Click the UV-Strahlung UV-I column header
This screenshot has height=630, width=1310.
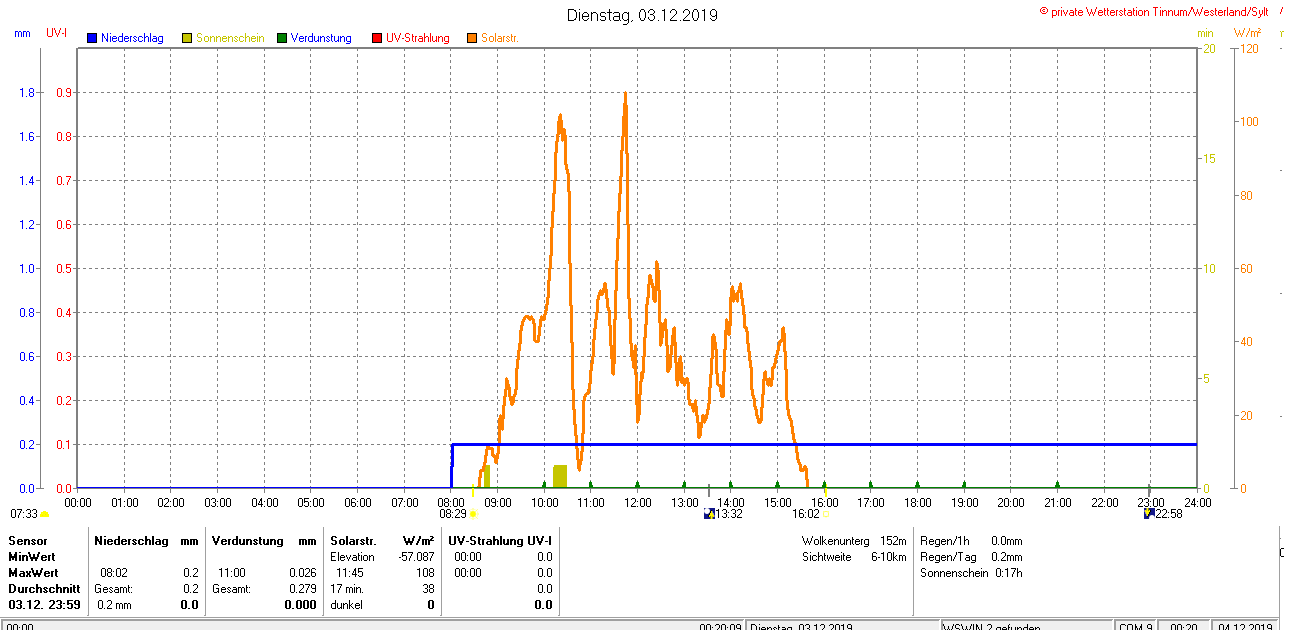coord(501,541)
